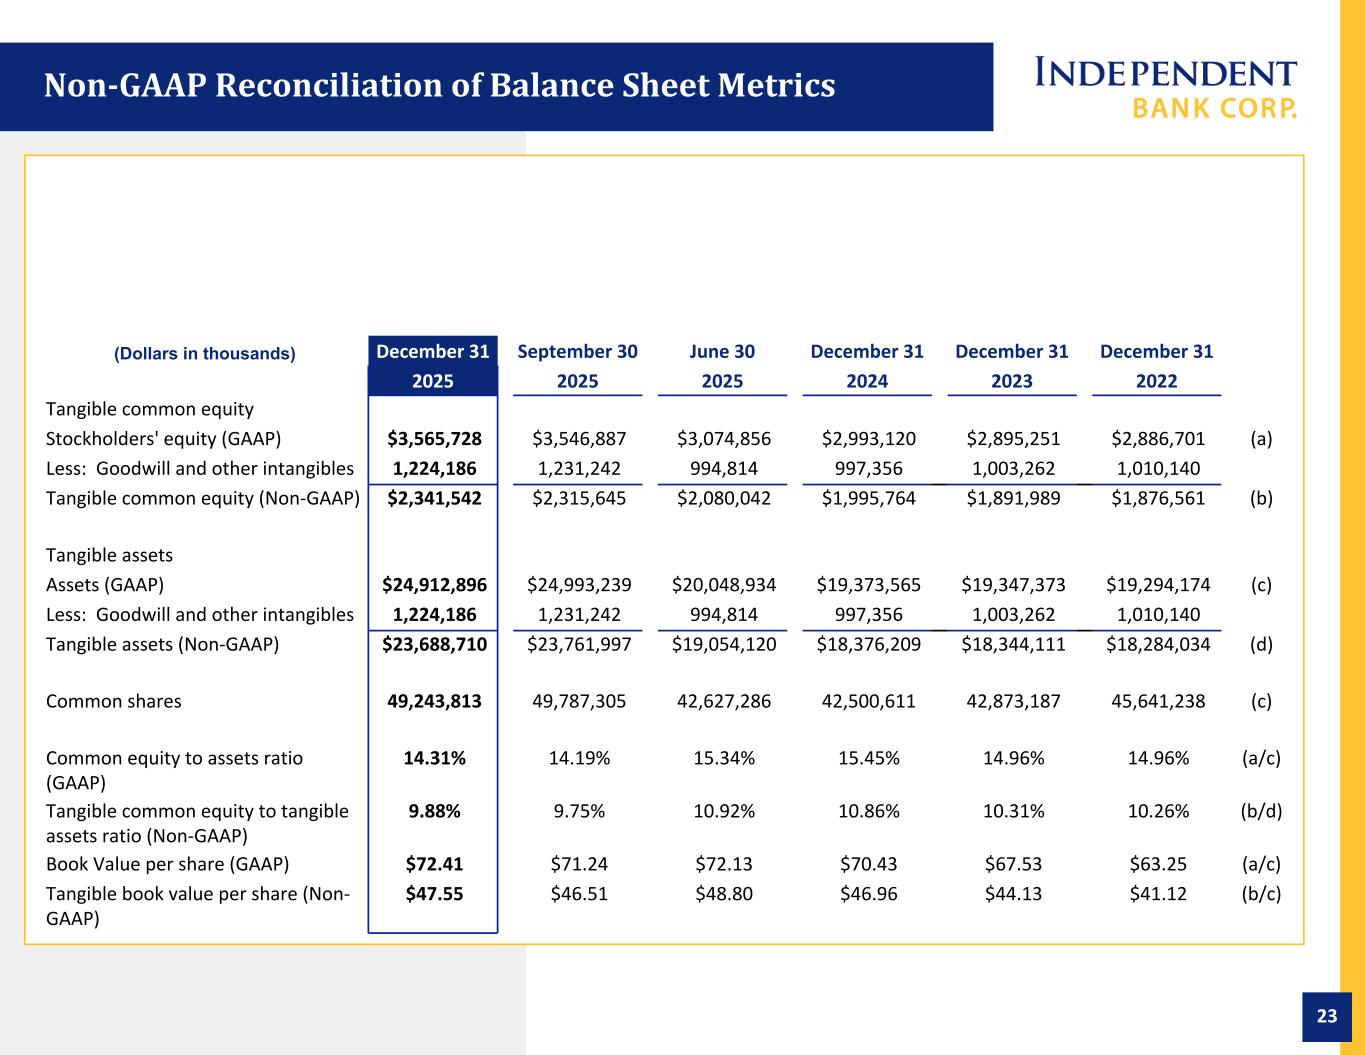Click the Independent Bank Corp. logo
The image size is (1365, 1055).
[1165, 89]
